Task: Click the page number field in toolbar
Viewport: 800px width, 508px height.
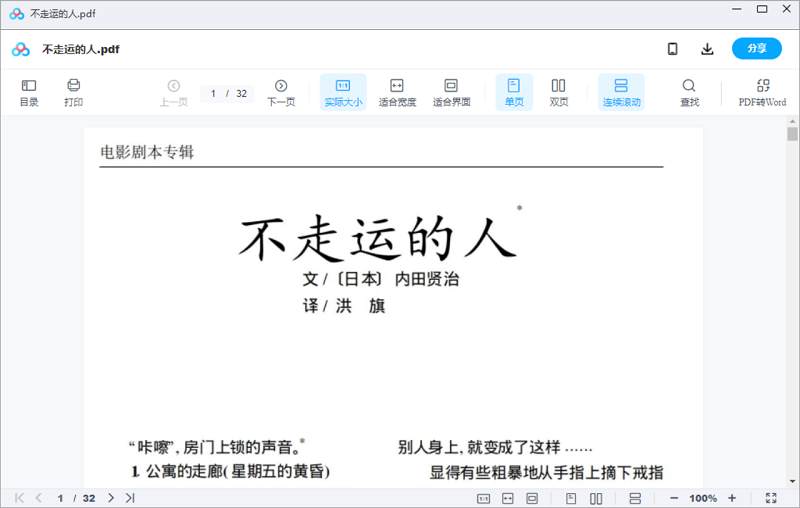Action: coord(213,93)
